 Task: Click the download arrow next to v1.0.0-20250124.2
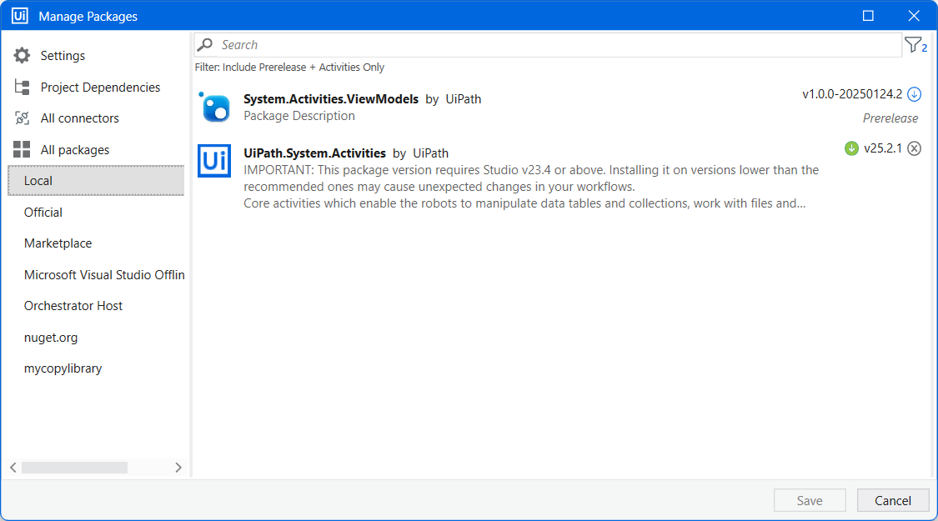[914, 95]
